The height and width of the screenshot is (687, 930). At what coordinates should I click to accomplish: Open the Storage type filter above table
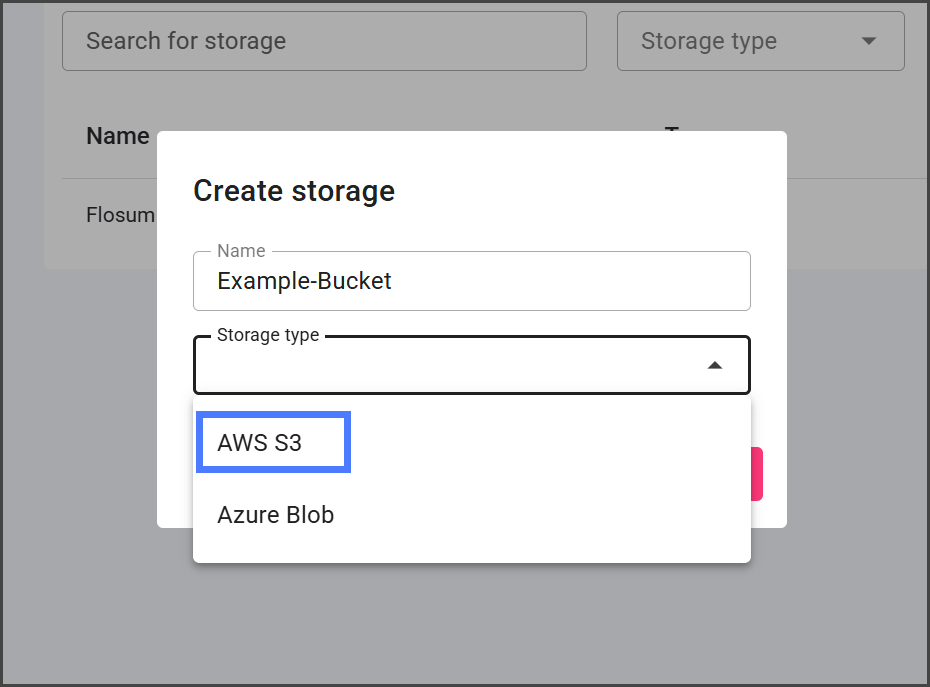(x=760, y=41)
